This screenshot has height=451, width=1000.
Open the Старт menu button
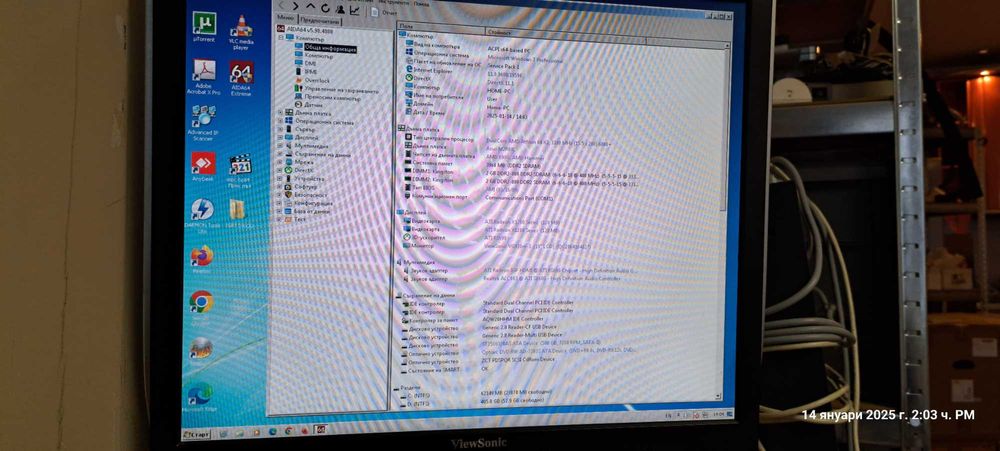click(x=196, y=434)
